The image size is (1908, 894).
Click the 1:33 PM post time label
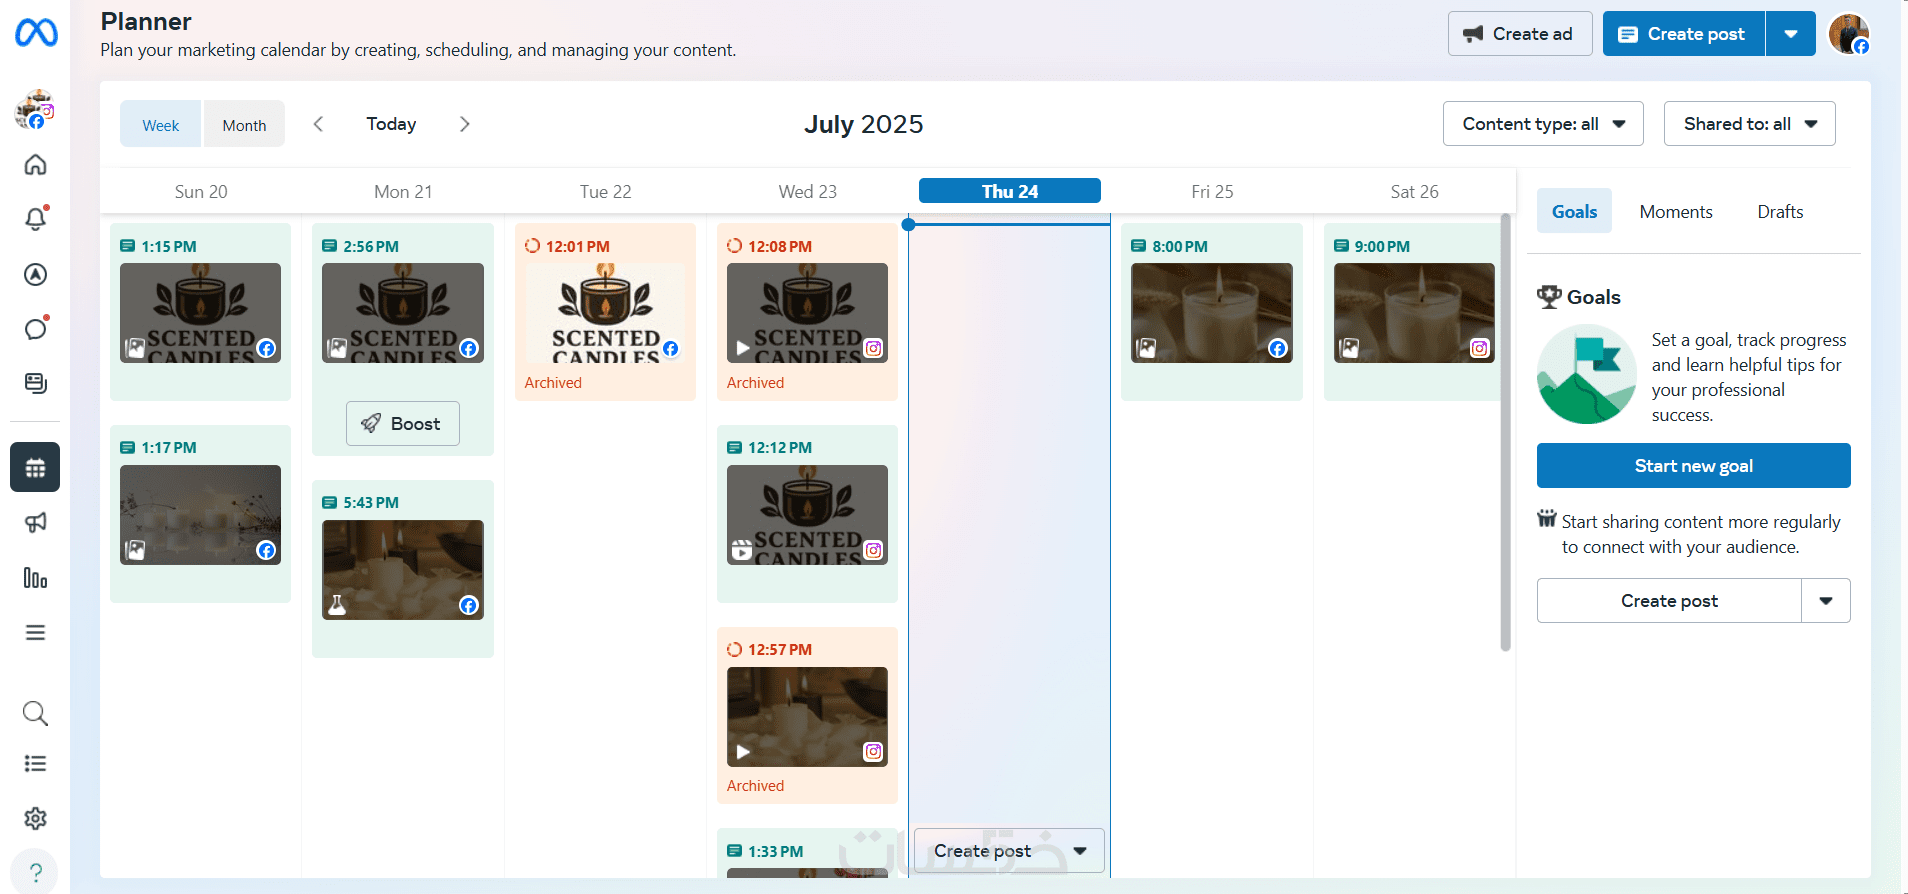[x=776, y=851]
